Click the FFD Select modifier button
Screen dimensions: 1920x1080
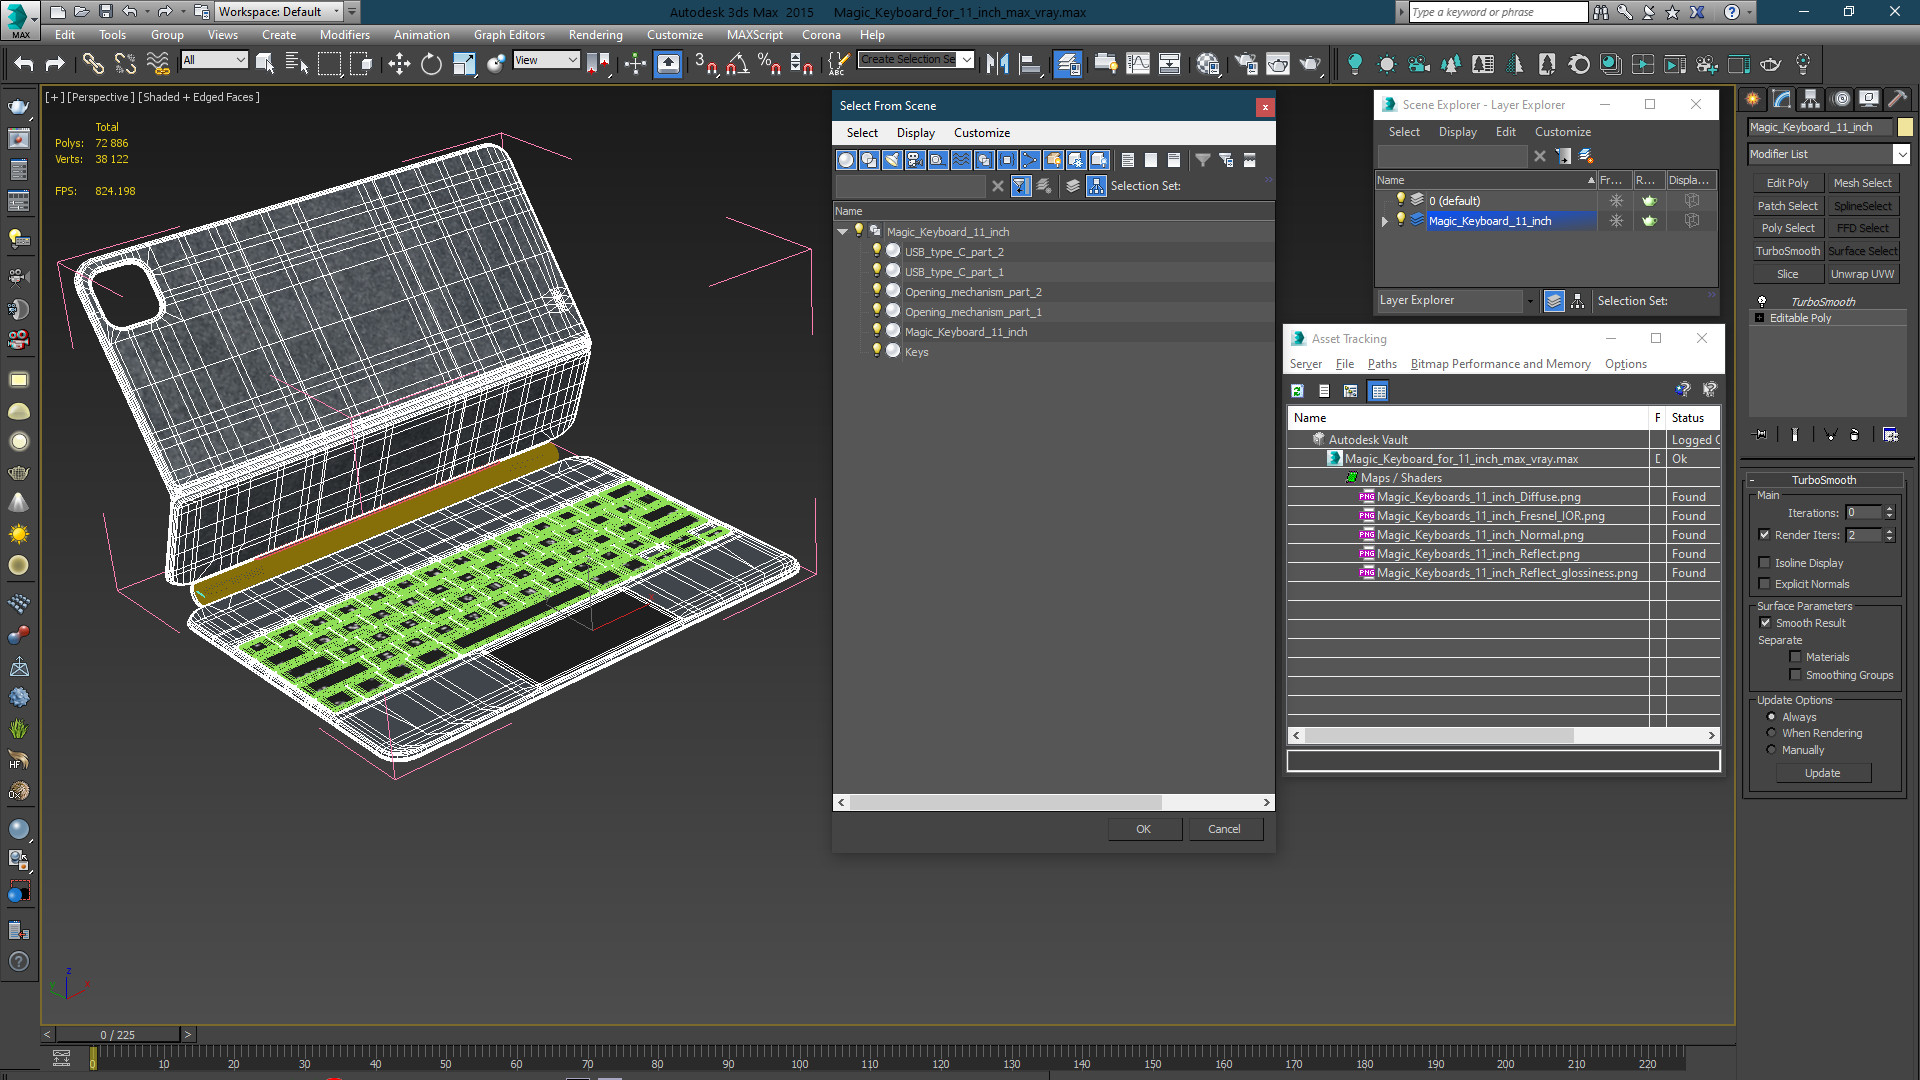point(1862,228)
